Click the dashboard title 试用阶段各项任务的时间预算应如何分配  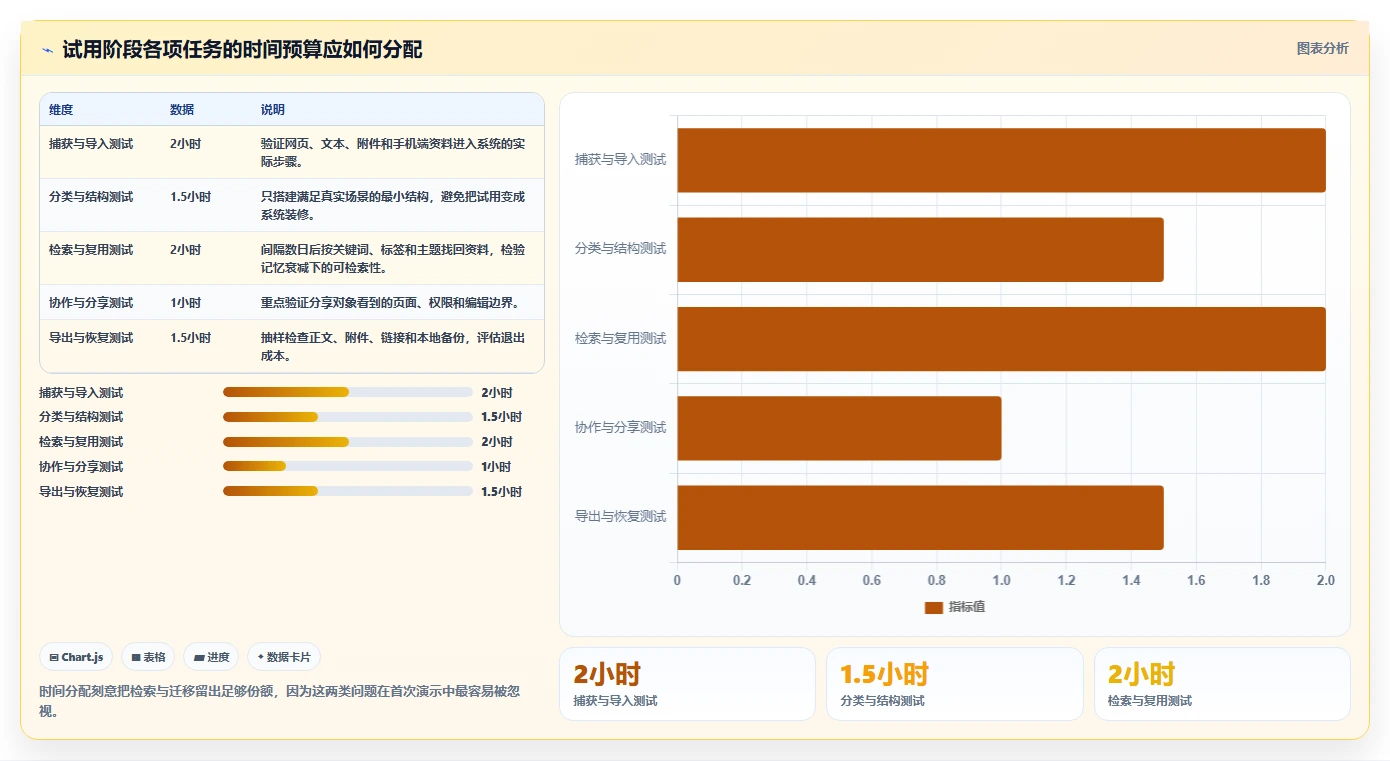[x=242, y=50]
